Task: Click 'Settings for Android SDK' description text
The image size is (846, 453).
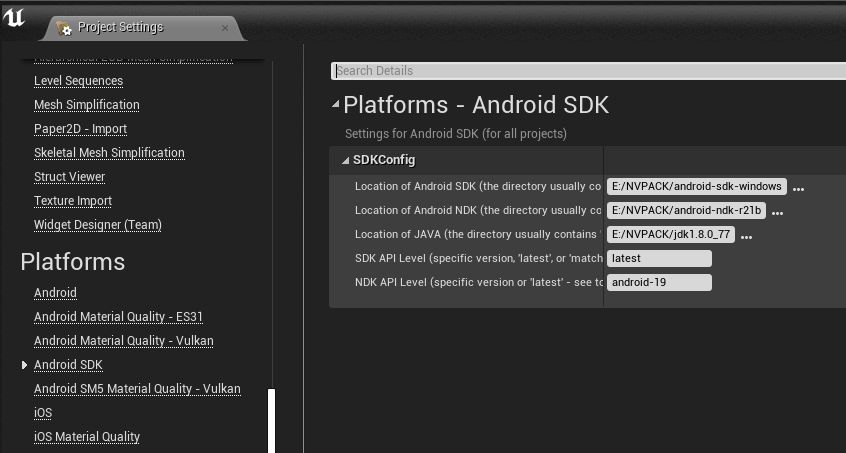Action: coord(456,134)
